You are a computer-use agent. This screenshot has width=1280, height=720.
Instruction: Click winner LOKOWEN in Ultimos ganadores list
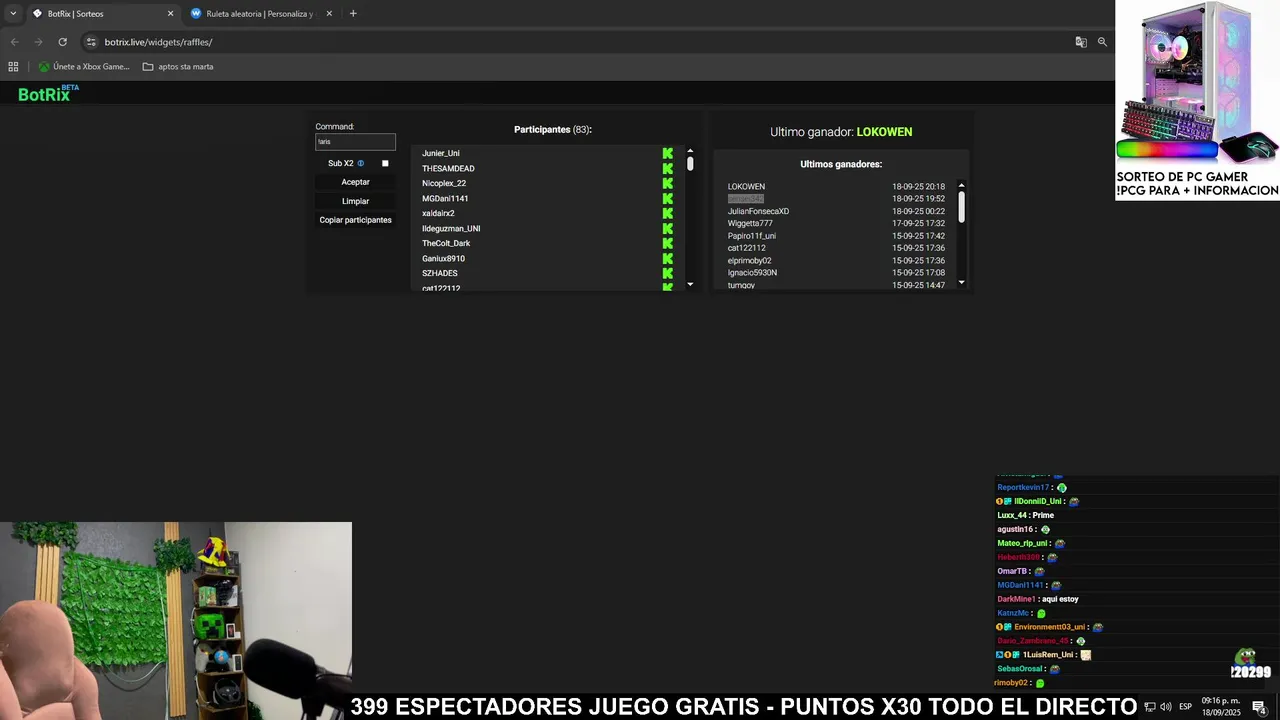746,187
